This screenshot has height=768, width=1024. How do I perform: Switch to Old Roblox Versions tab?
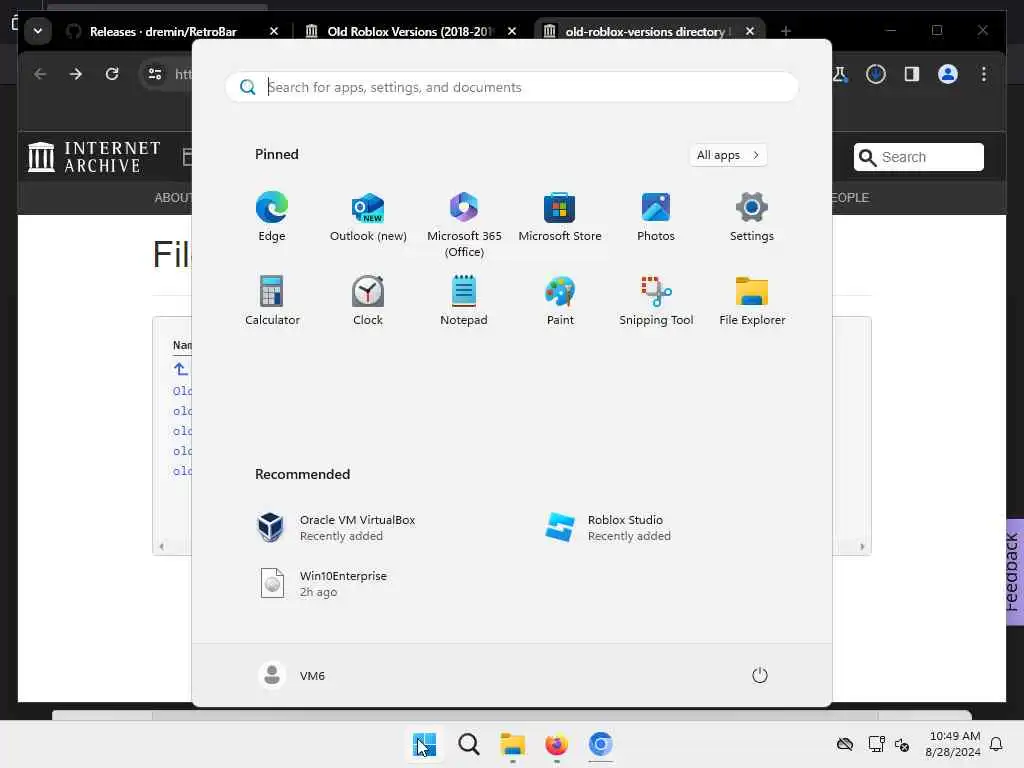(x=410, y=31)
